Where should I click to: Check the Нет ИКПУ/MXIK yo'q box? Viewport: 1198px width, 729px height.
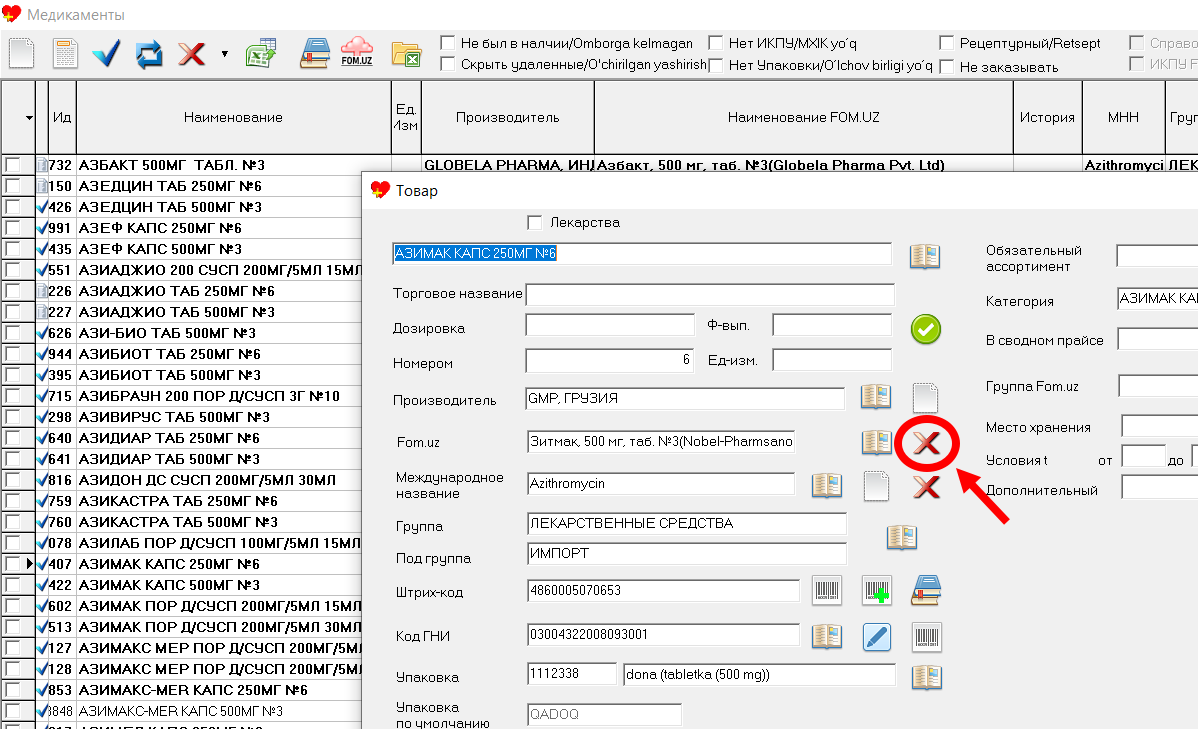click(x=716, y=43)
